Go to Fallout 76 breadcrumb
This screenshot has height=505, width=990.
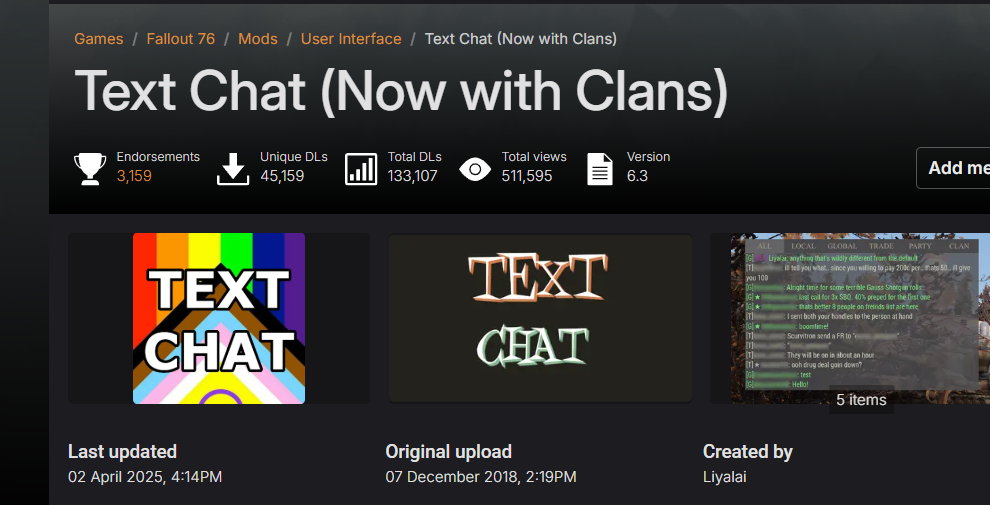(181, 39)
